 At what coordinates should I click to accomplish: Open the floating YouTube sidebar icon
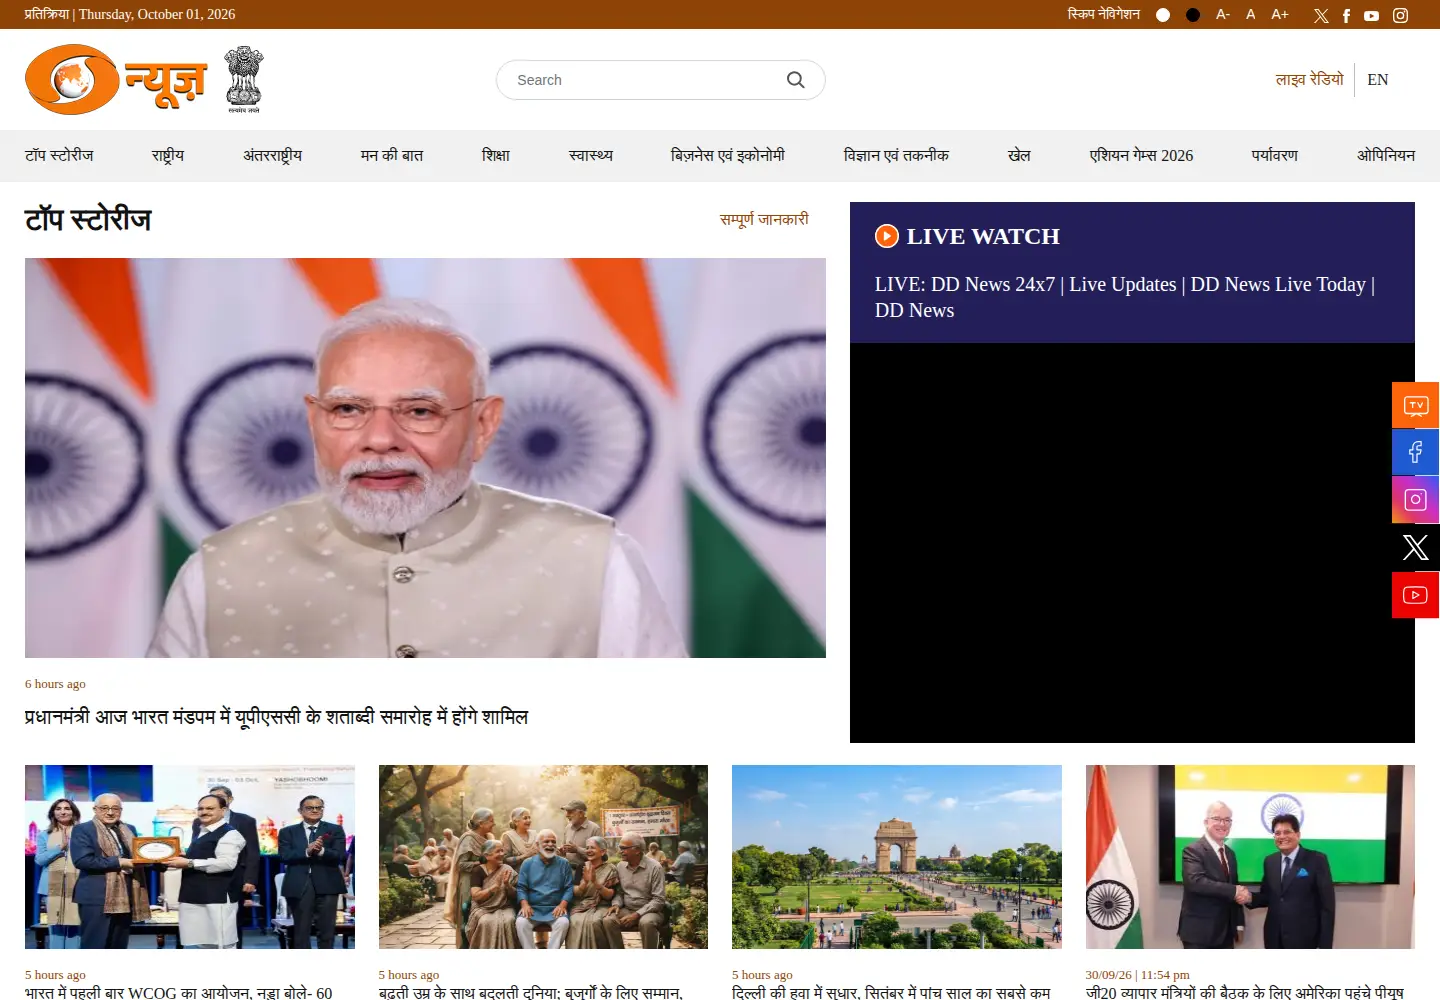pyautogui.click(x=1415, y=595)
